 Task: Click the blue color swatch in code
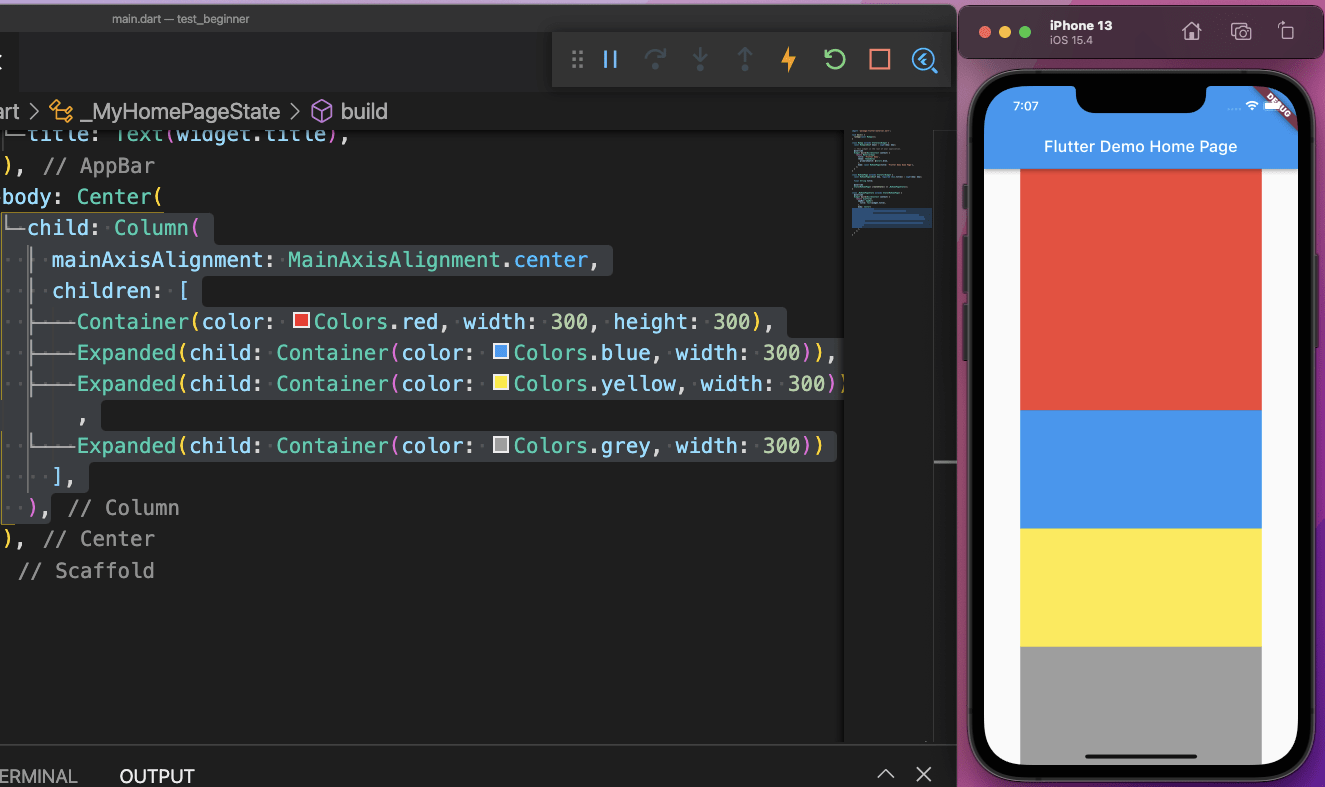click(x=501, y=352)
